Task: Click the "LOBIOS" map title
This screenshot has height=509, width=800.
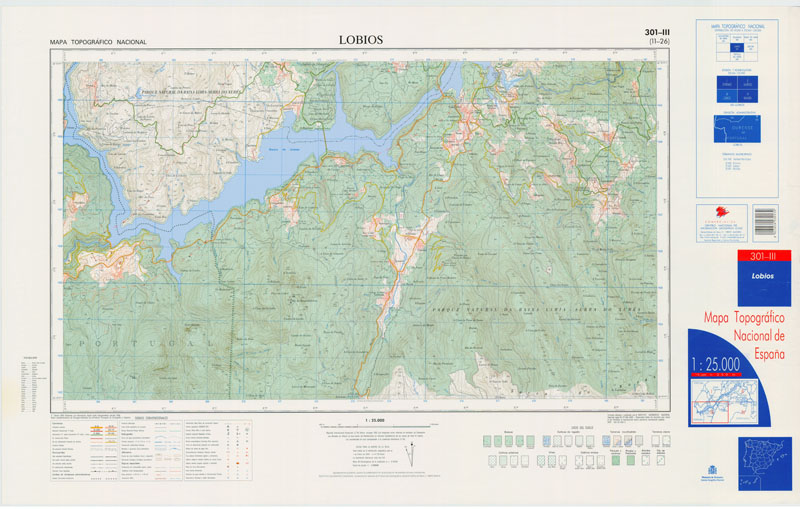Action: tap(361, 40)
